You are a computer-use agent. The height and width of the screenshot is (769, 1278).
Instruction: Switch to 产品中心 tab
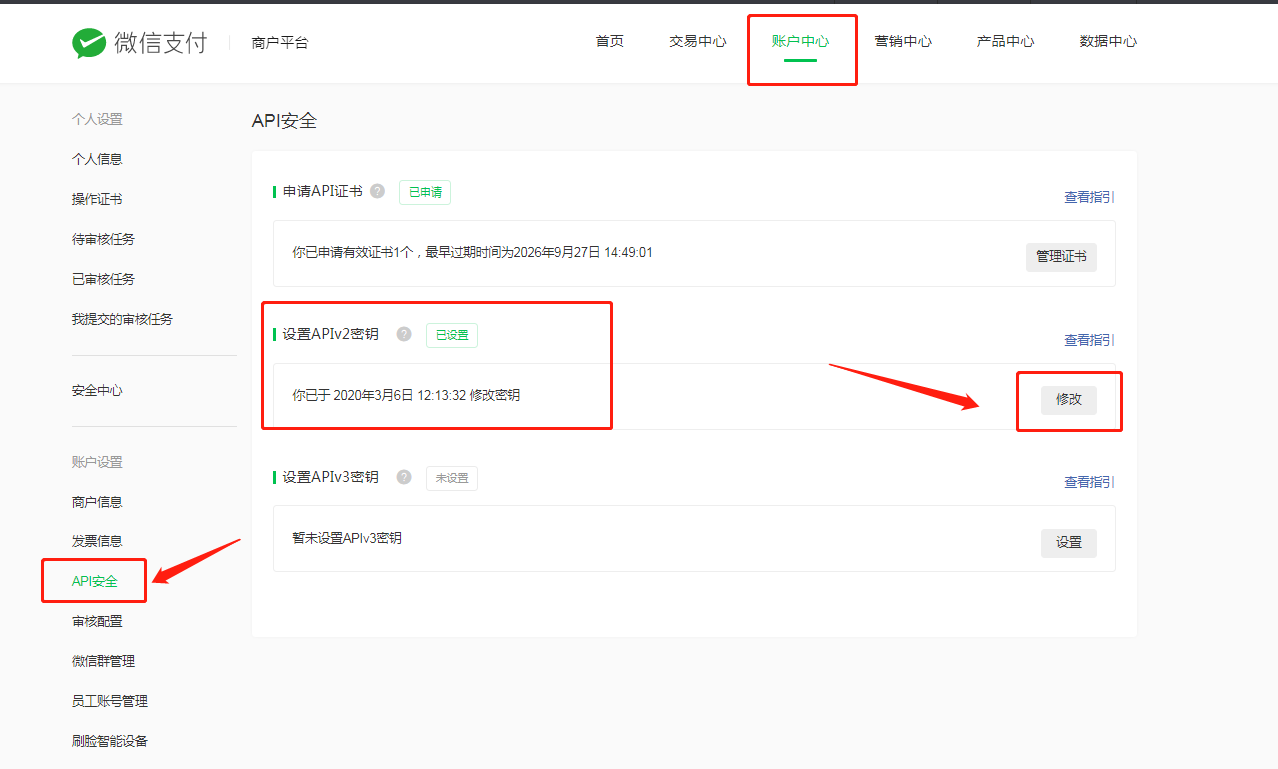[x=1005, y=42]
